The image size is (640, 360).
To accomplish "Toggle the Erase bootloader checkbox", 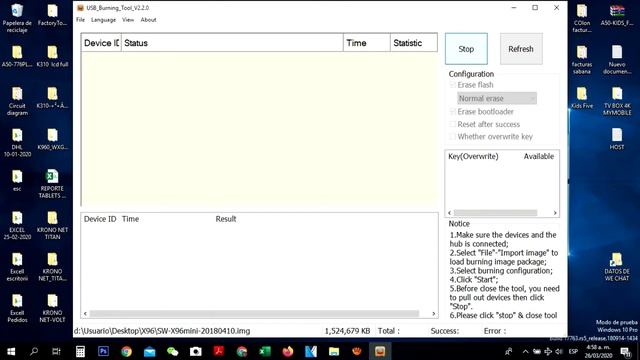I will tap(453, 111).
